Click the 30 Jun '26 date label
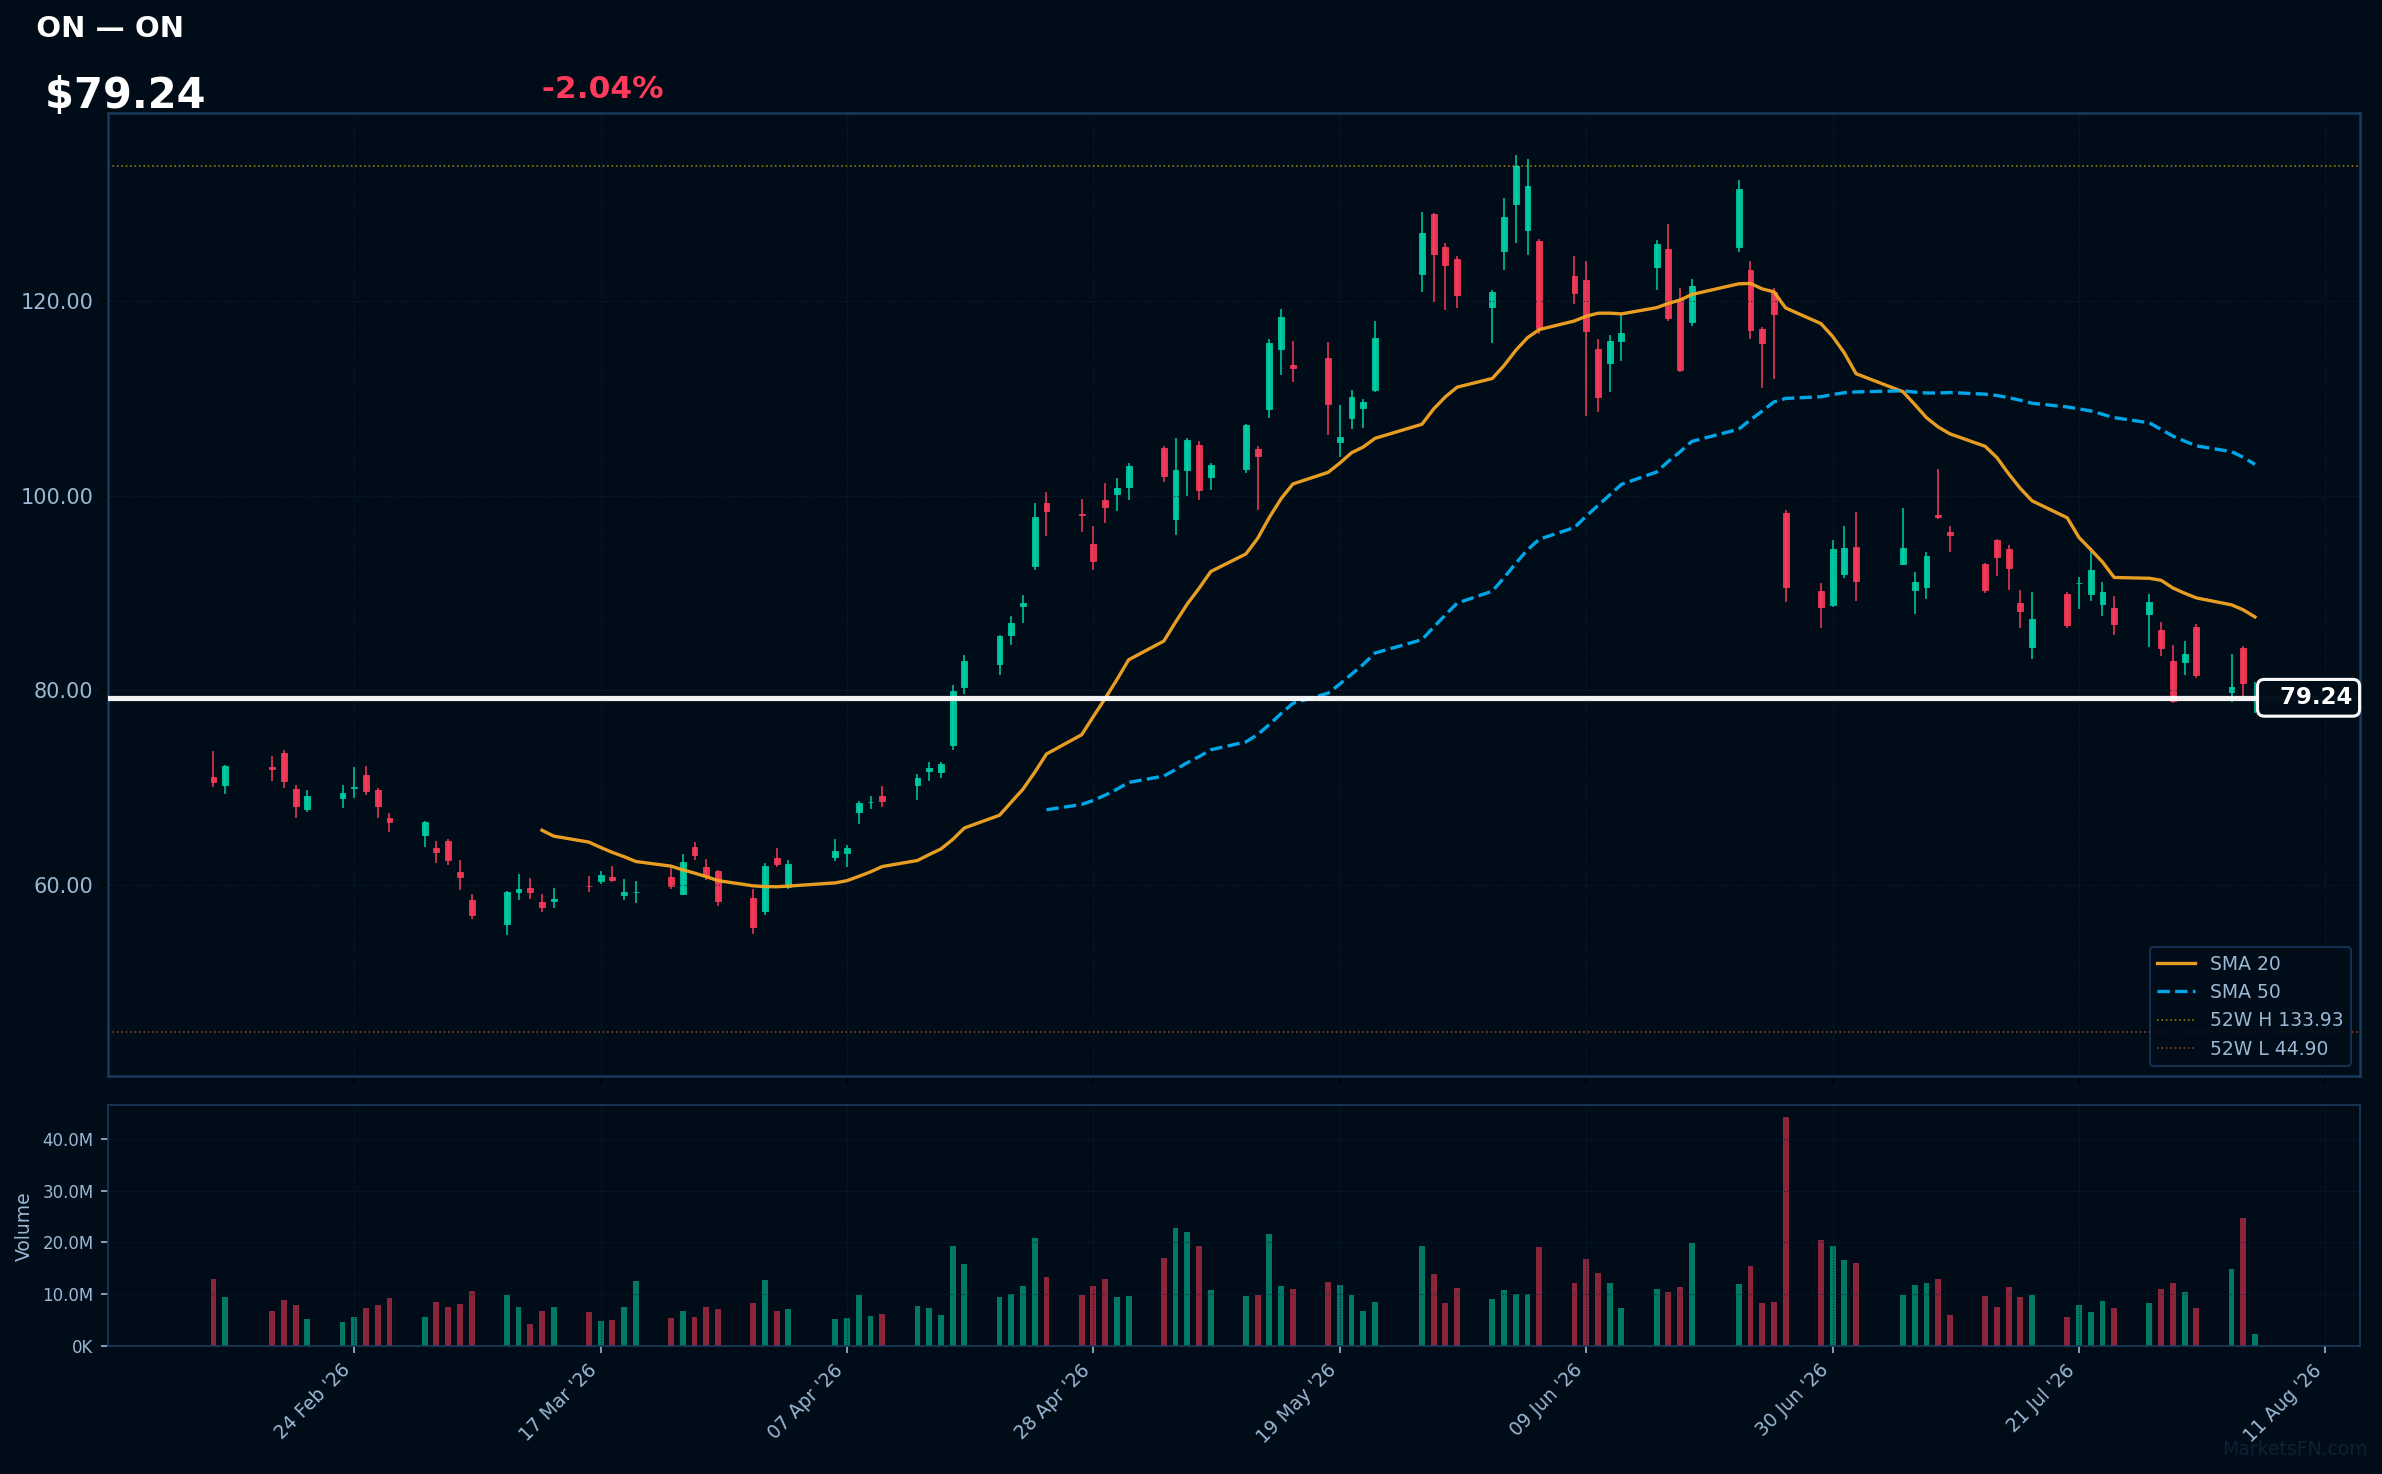Viewport: 2382px width, 1474px height. pyautogui.click(x=1791, y=1401)
